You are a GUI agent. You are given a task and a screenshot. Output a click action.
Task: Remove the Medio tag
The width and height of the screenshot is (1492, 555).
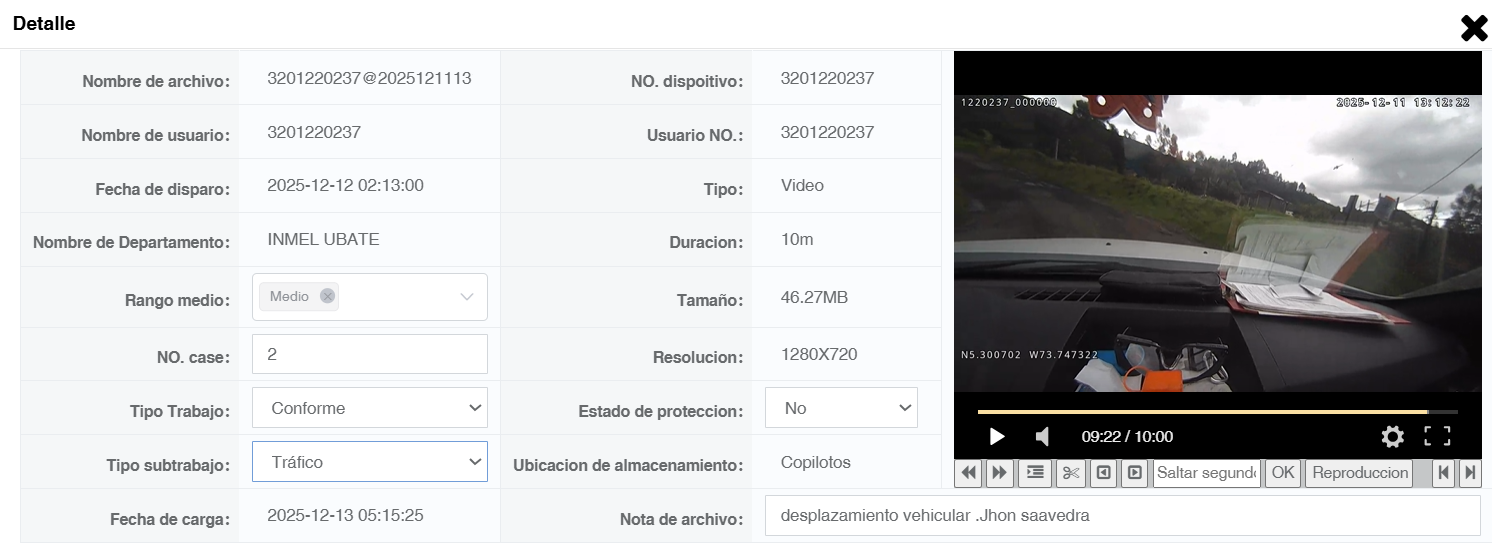pos(327,296)
